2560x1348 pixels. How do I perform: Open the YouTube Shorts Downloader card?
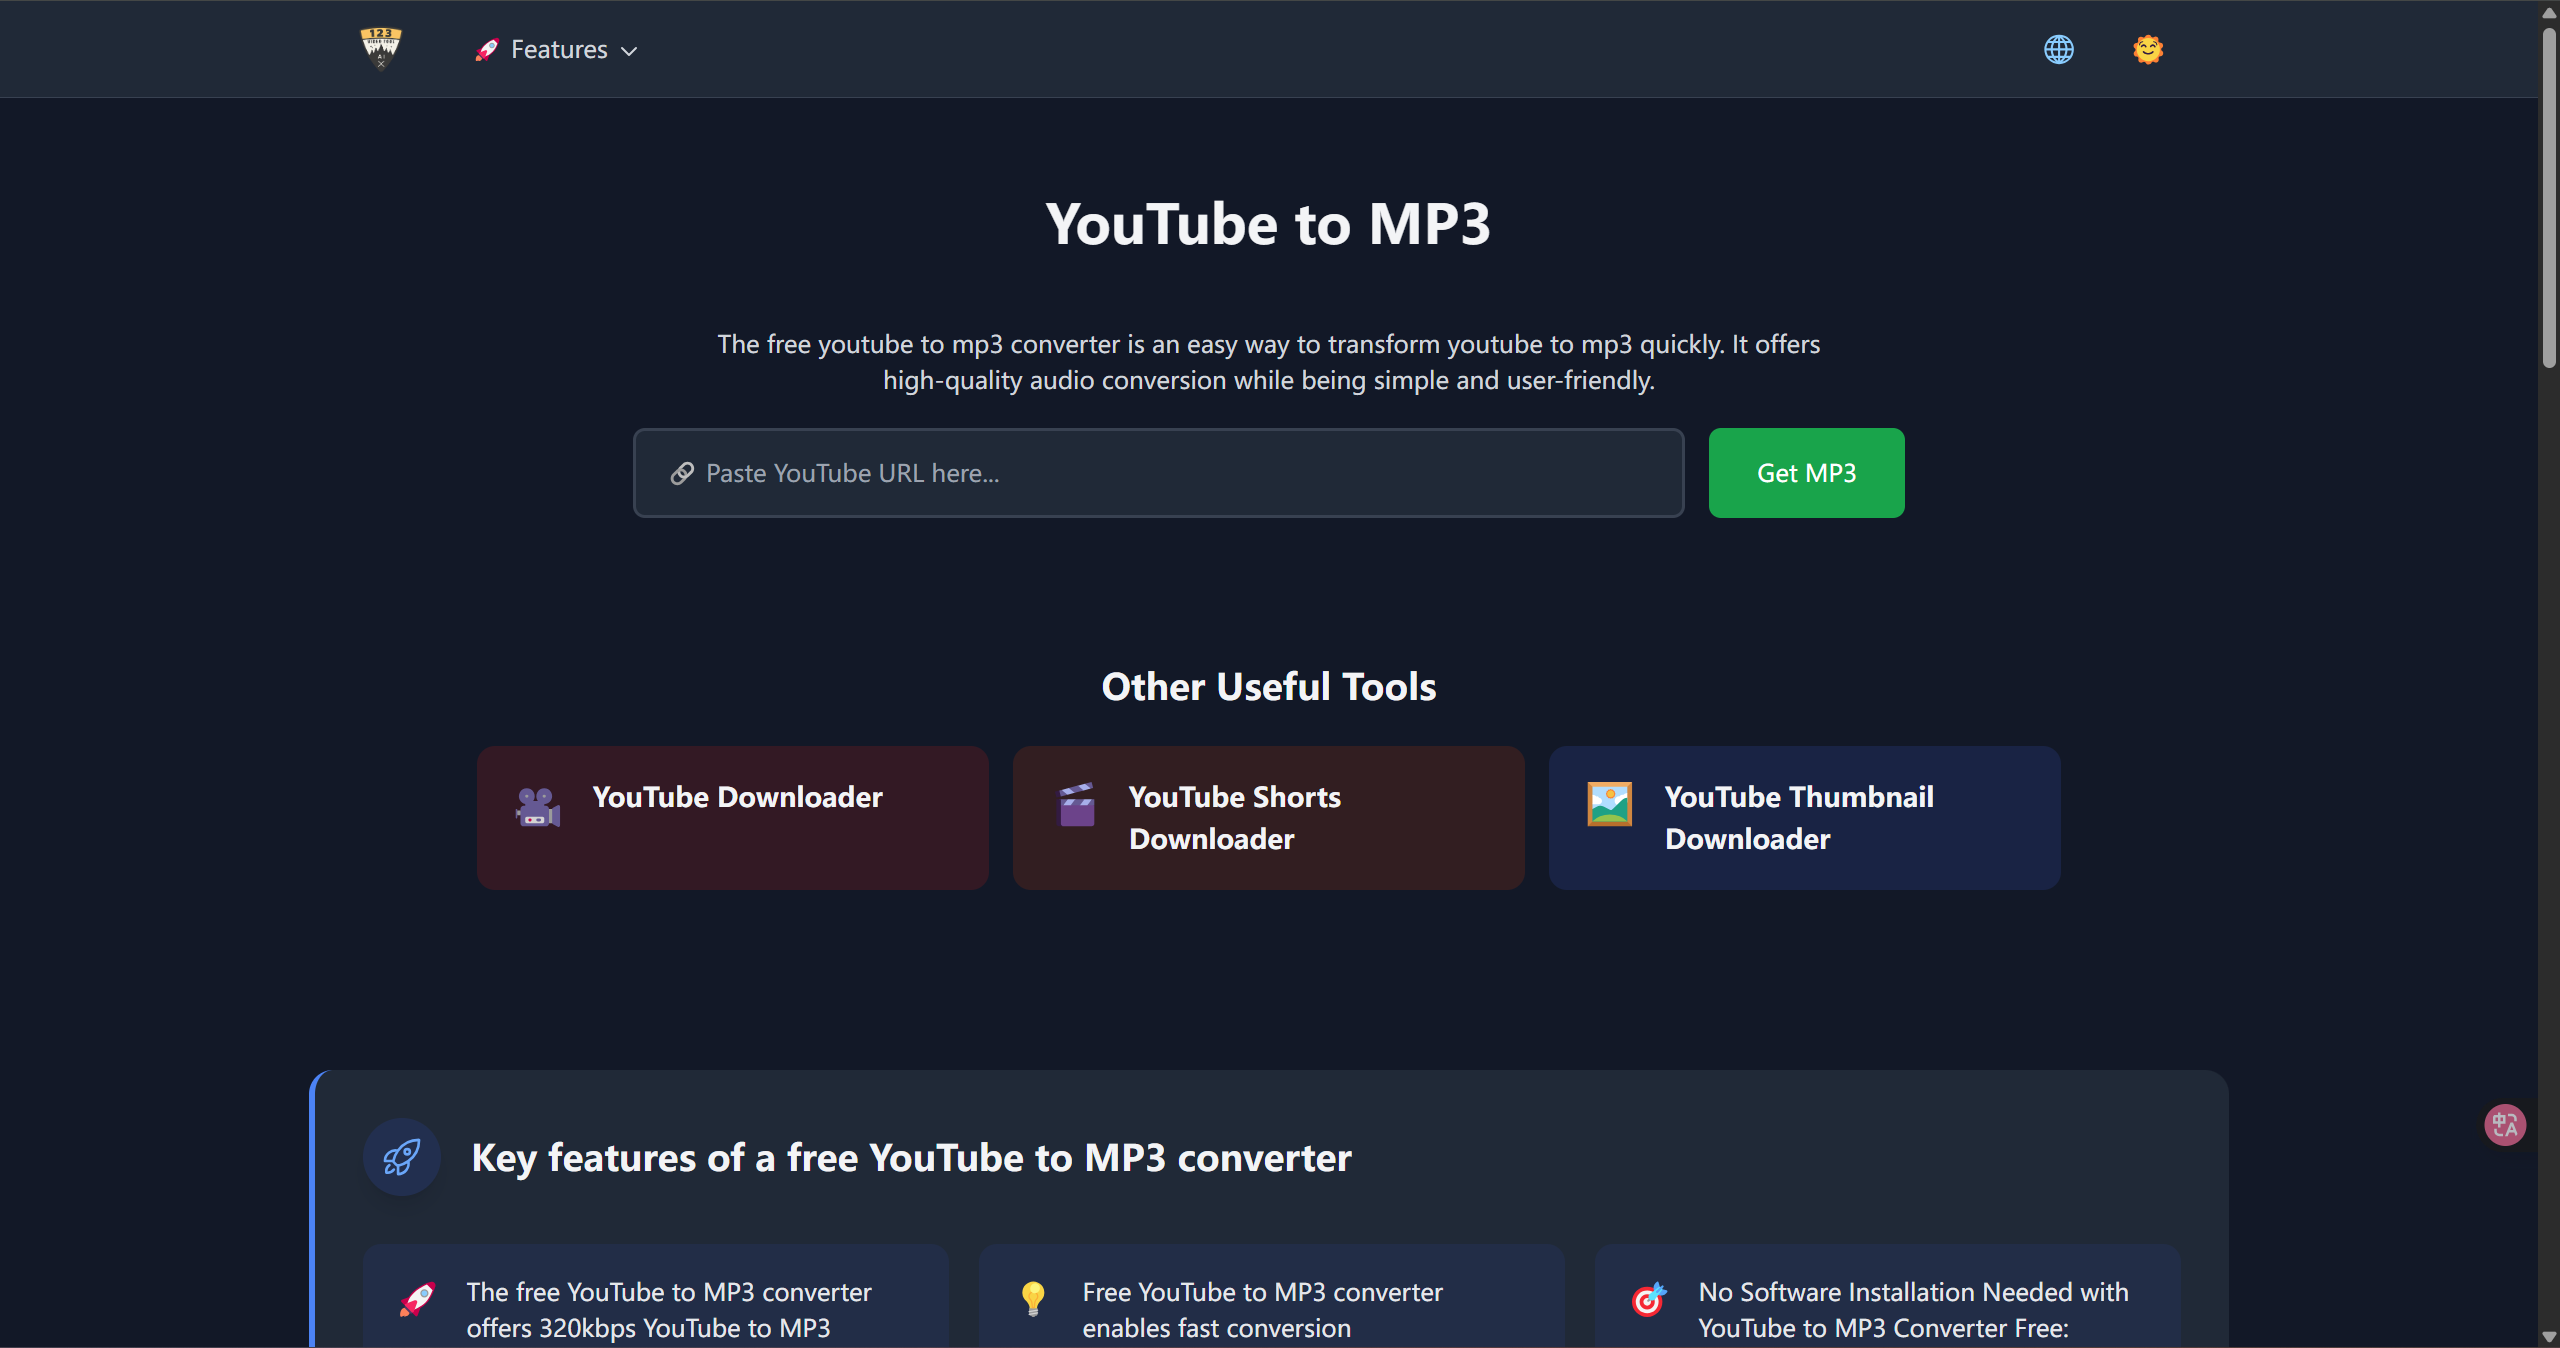click(x=1269, y=818)
